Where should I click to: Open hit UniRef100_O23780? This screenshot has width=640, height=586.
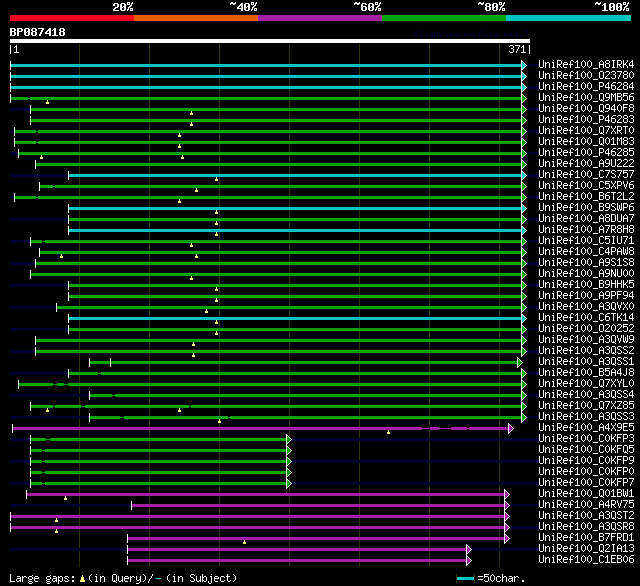click(x=586, y=75)
